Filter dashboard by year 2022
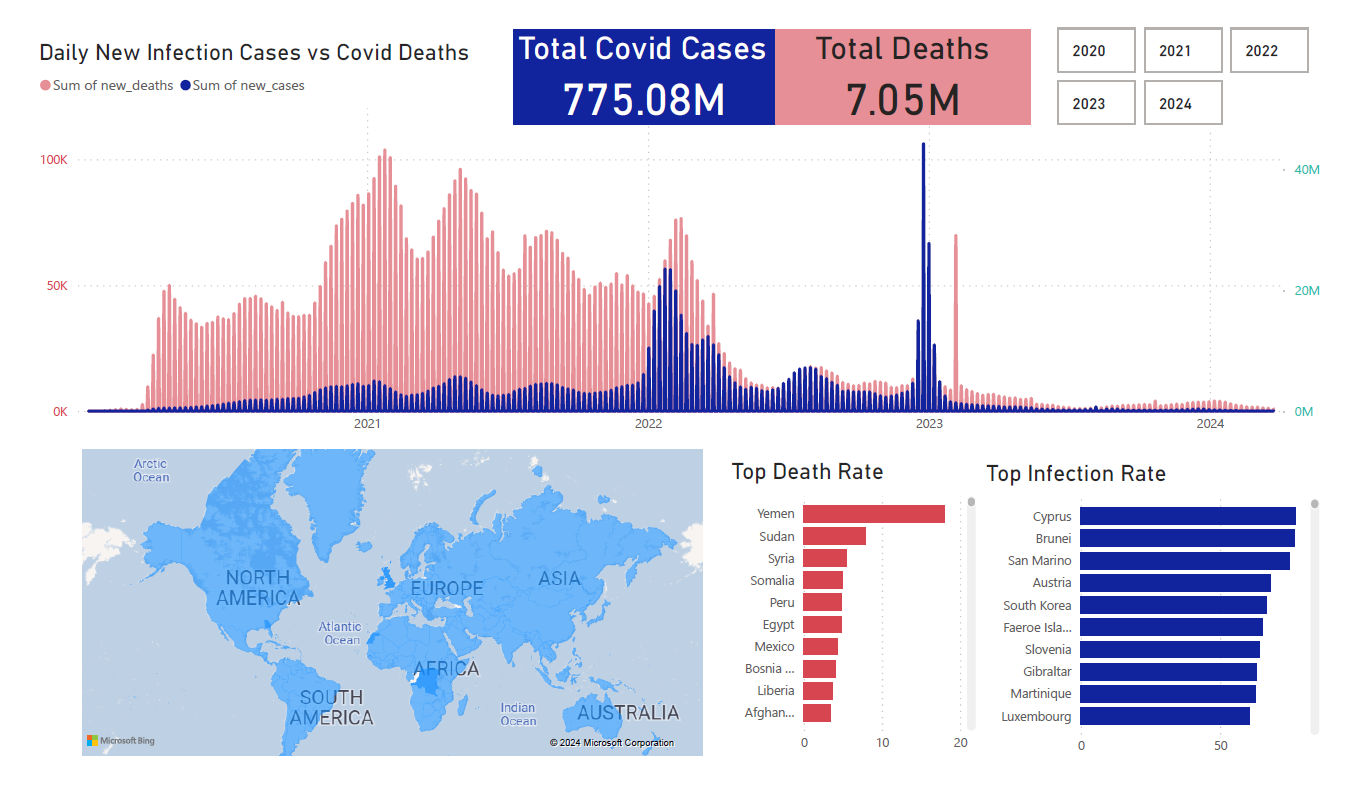The image size is (1362, 793). coord(1269,50)
